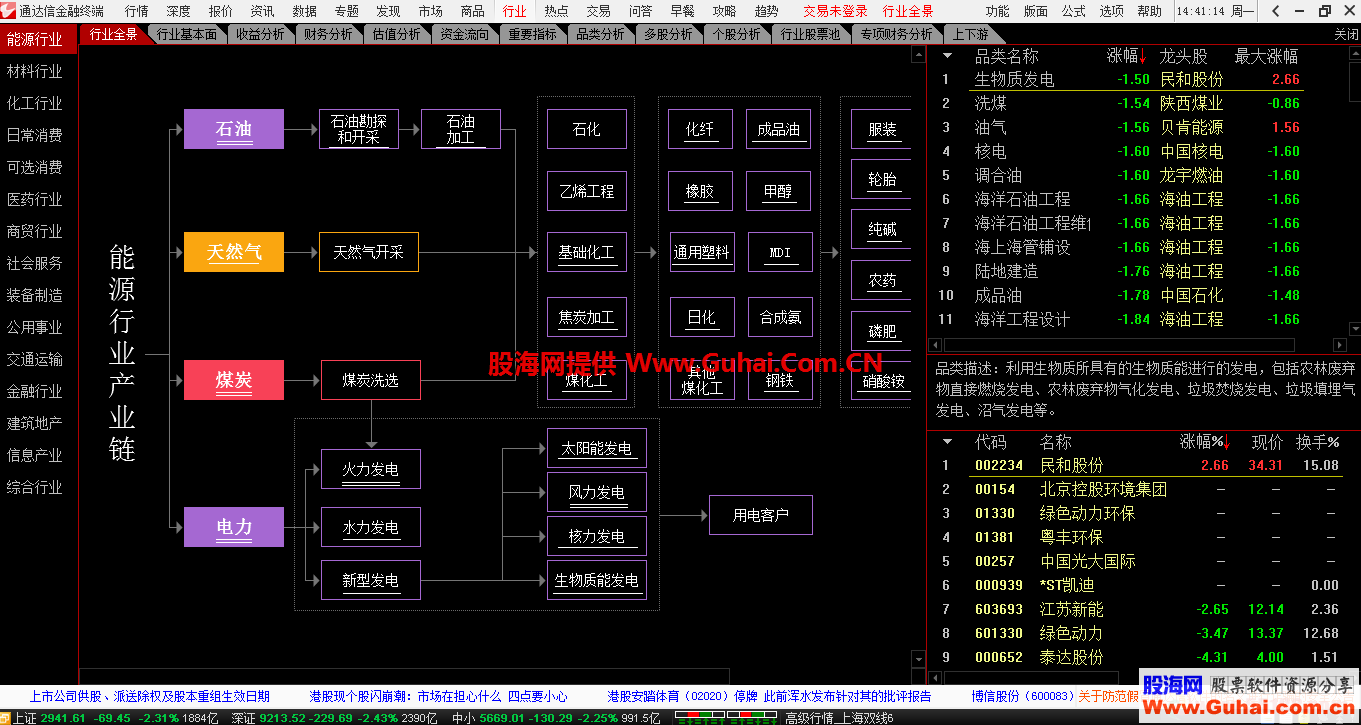Switch to the 个股分析 tab
Image resolution: width=1361 pixels, height=725 pixels.
[x=737, y=34]
